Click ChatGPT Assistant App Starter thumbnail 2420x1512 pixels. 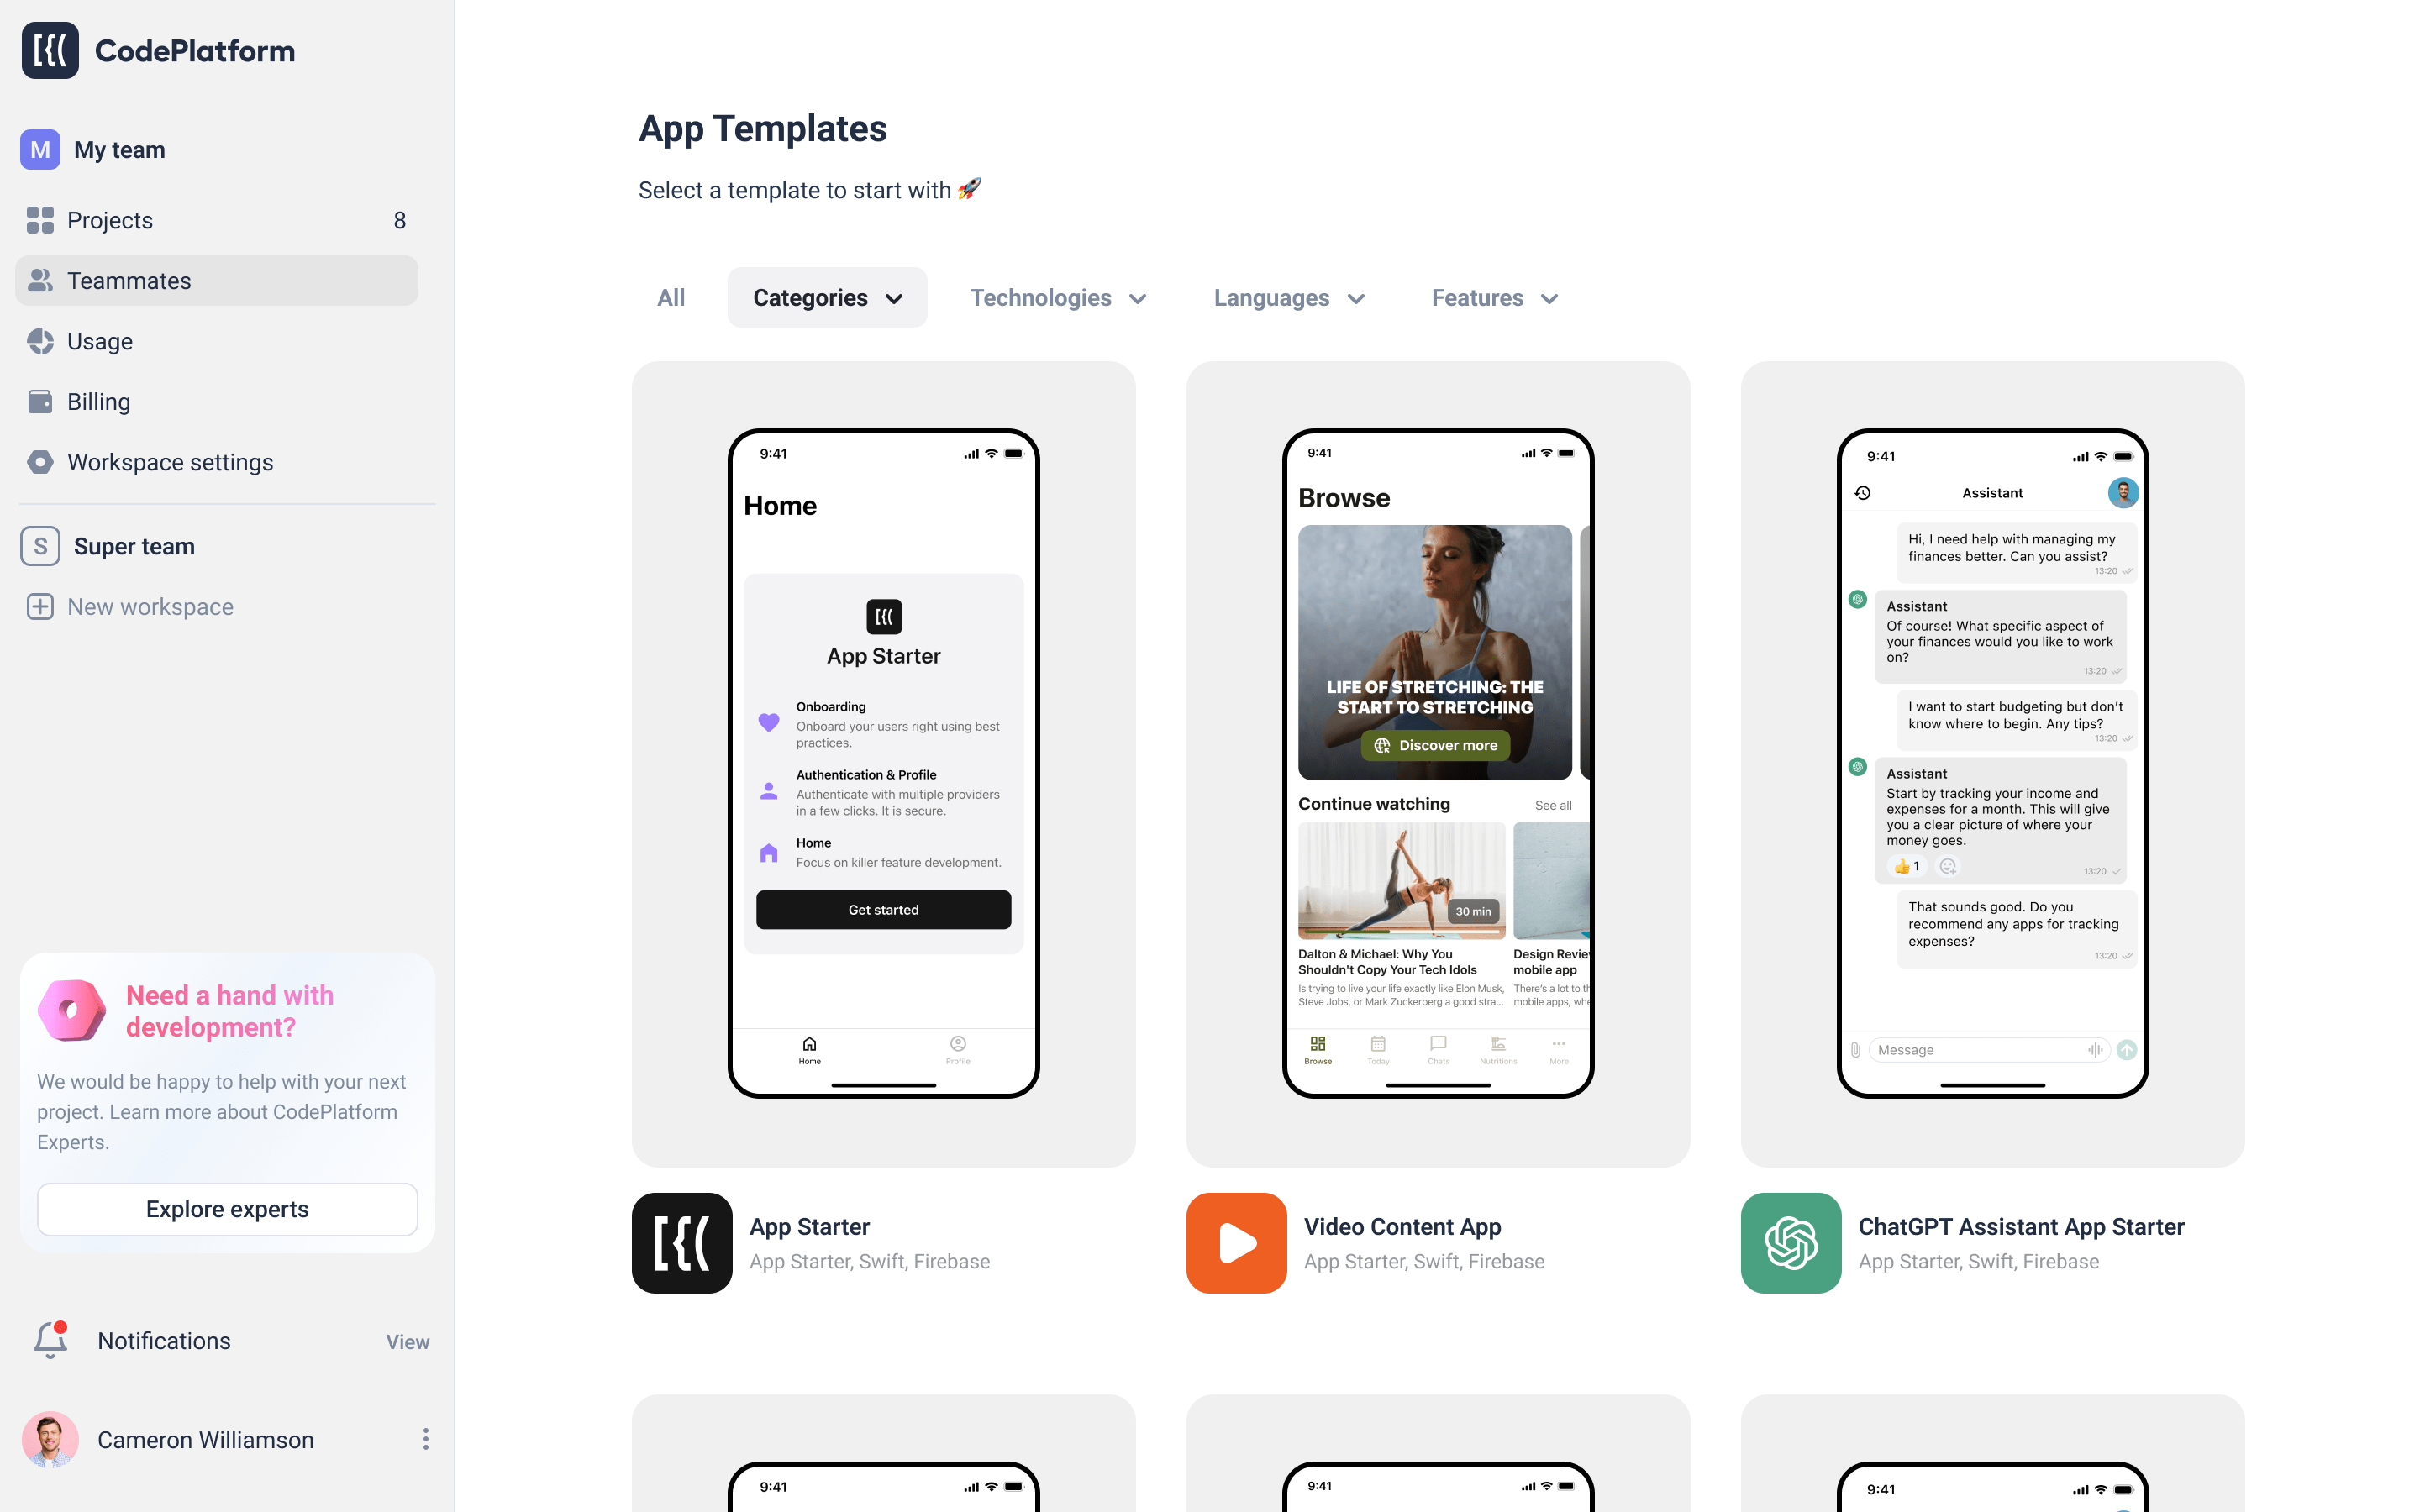tap(1993, 763)
